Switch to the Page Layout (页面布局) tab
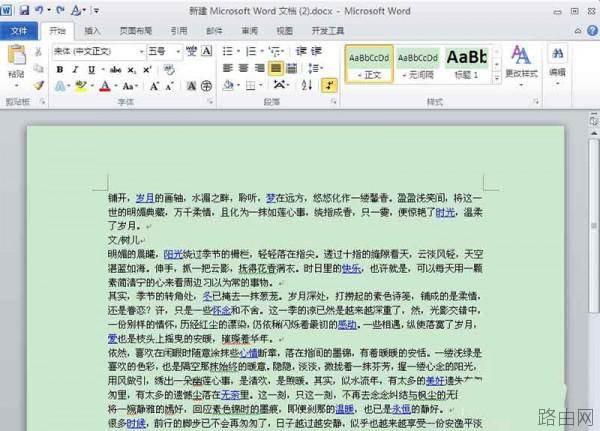Image resolution: width=600 pixels, height=431 pixels. click(136, 31)
